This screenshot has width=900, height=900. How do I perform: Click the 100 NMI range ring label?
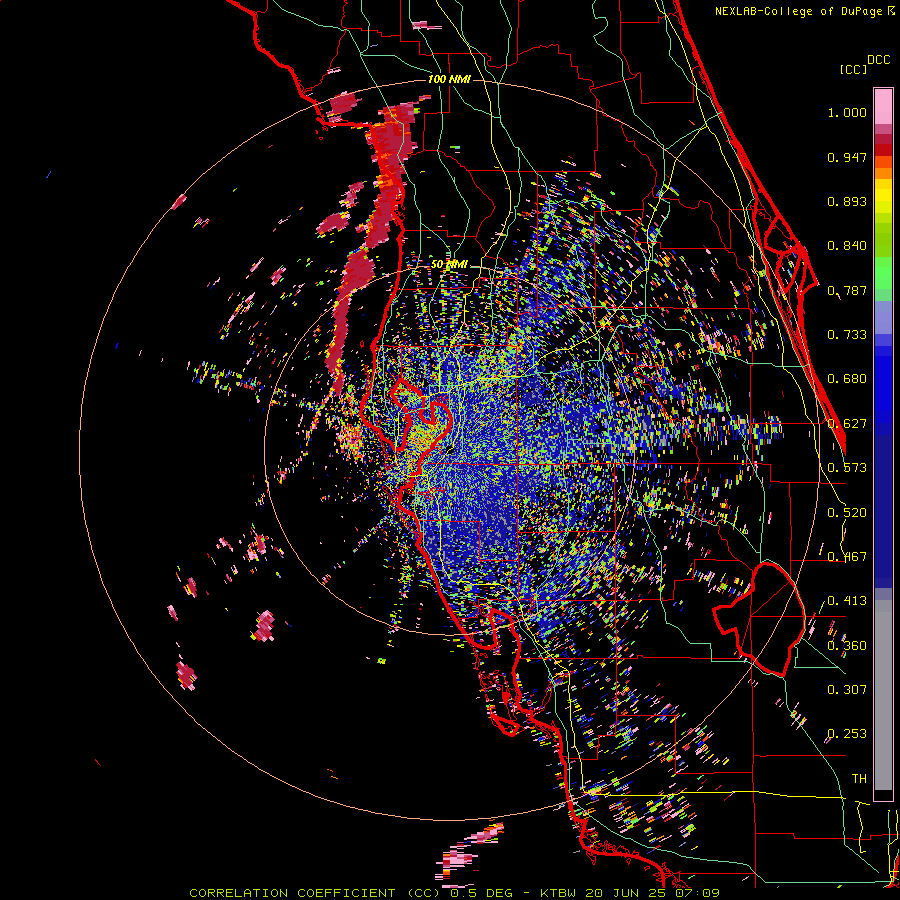click(449, 79)
